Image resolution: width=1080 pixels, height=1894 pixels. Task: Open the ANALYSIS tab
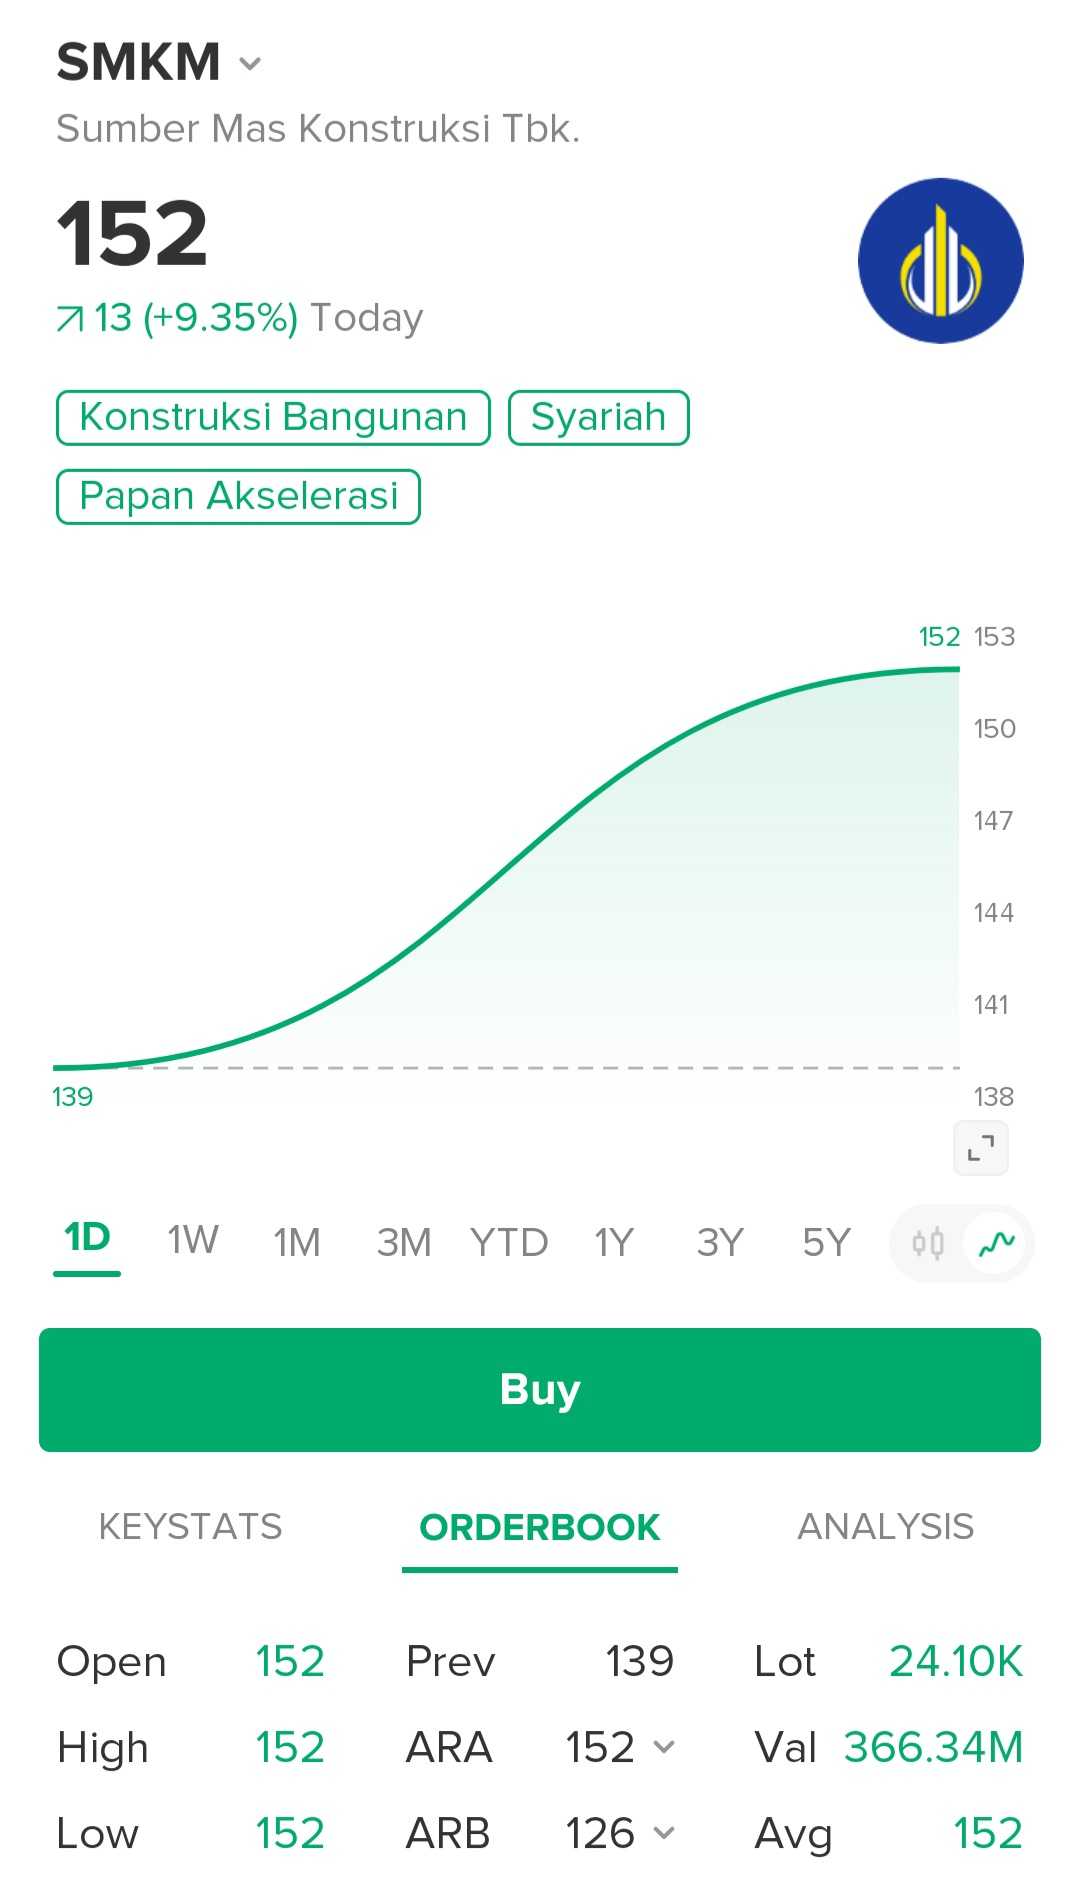click(885, 1527)
